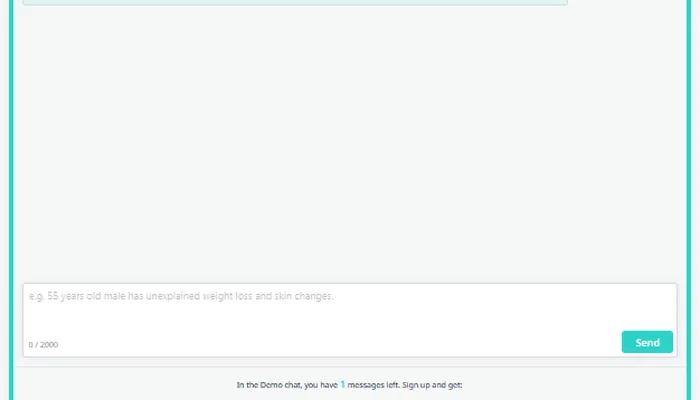Click the teal Send button

pyautogui.click(x=647, y=342)
